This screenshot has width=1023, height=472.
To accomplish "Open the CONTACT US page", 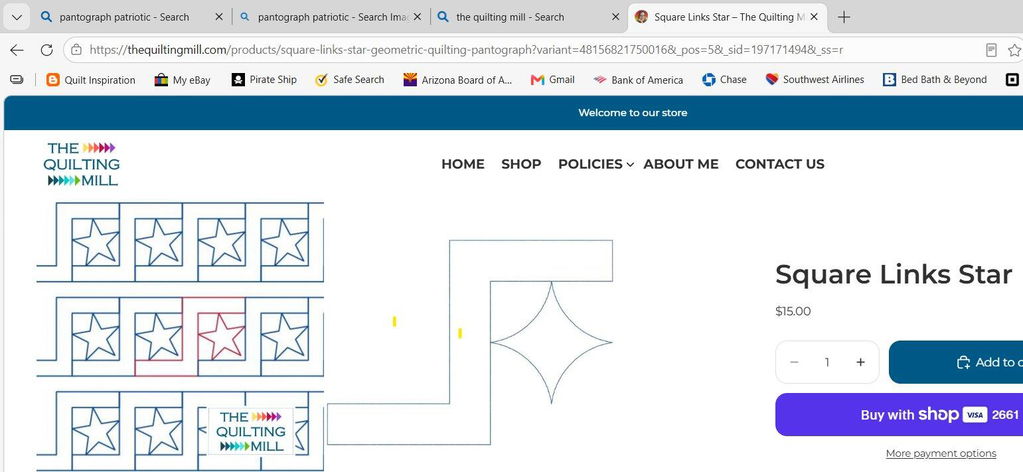I will tap(780, 164).
